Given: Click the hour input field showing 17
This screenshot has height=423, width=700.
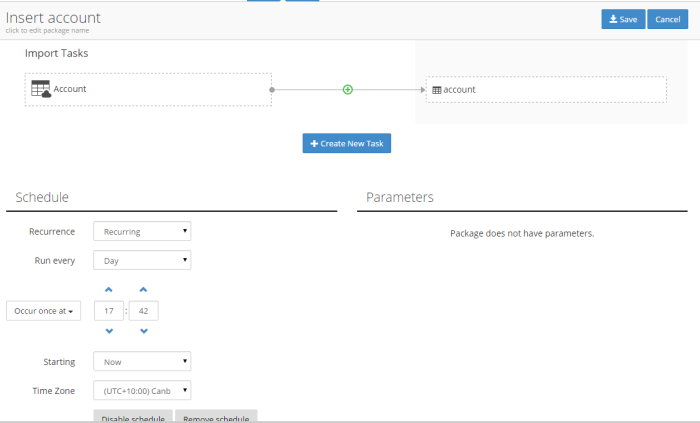Looking at the screenshot, I should [108, 311].
